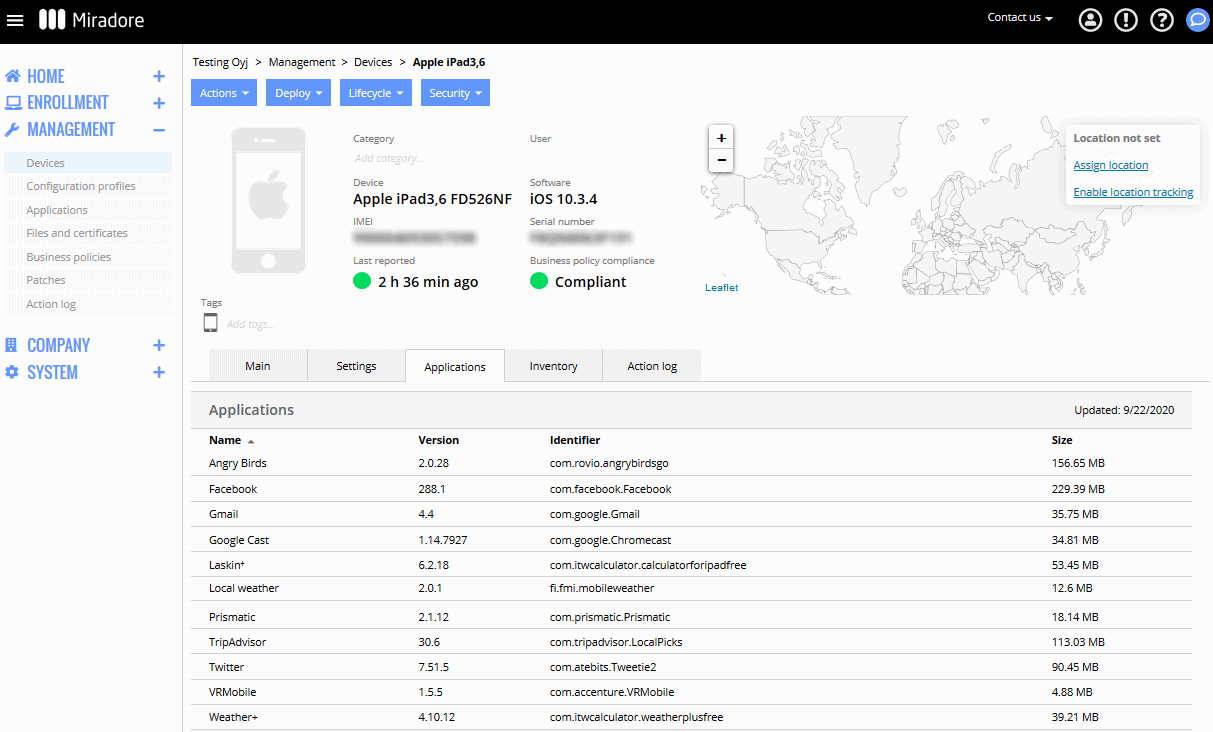
Task: Select the Prismatic application row
Action: [691, 617]
